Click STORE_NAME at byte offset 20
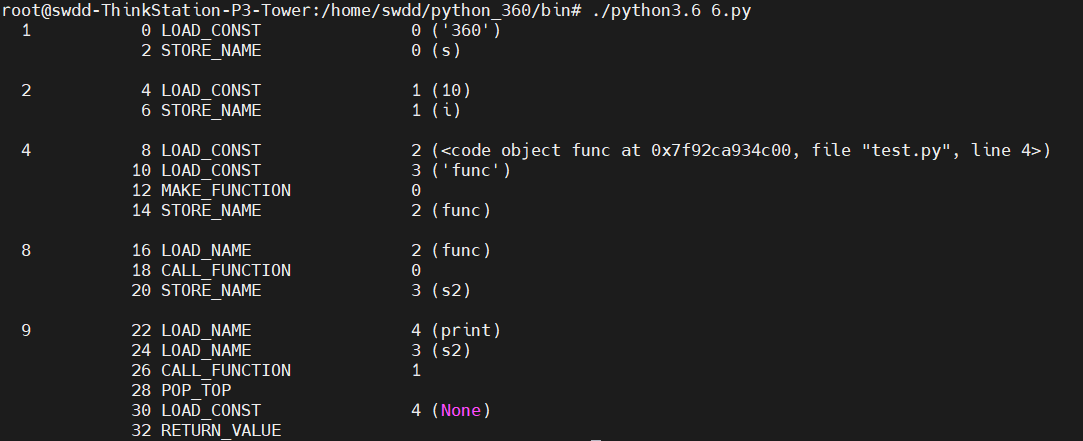 (211, 290)
